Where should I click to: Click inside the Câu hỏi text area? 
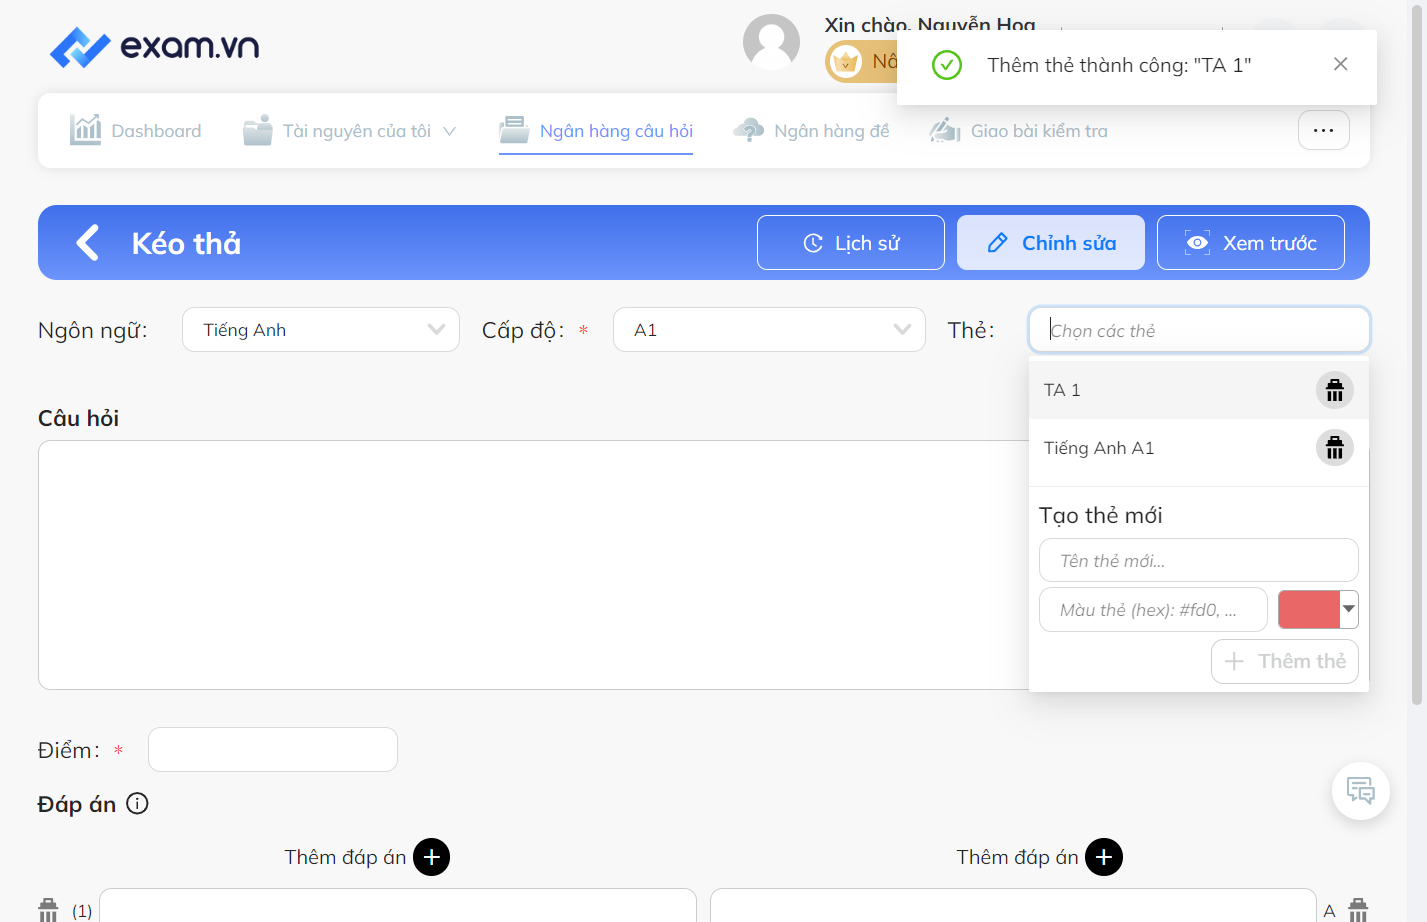[x=533, y=565]
